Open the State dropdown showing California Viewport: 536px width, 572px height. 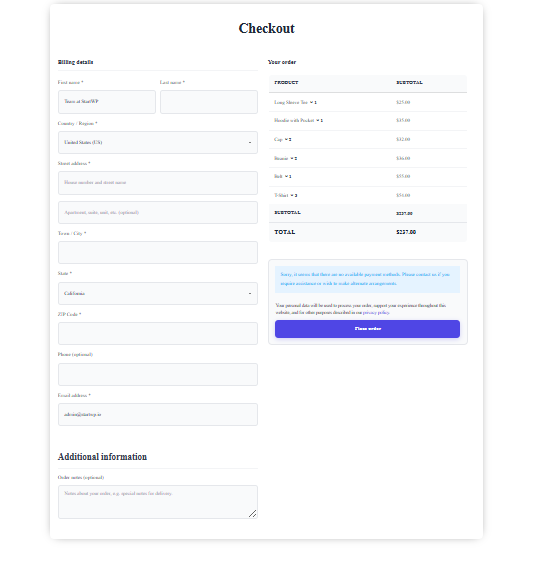coord(158,293)
